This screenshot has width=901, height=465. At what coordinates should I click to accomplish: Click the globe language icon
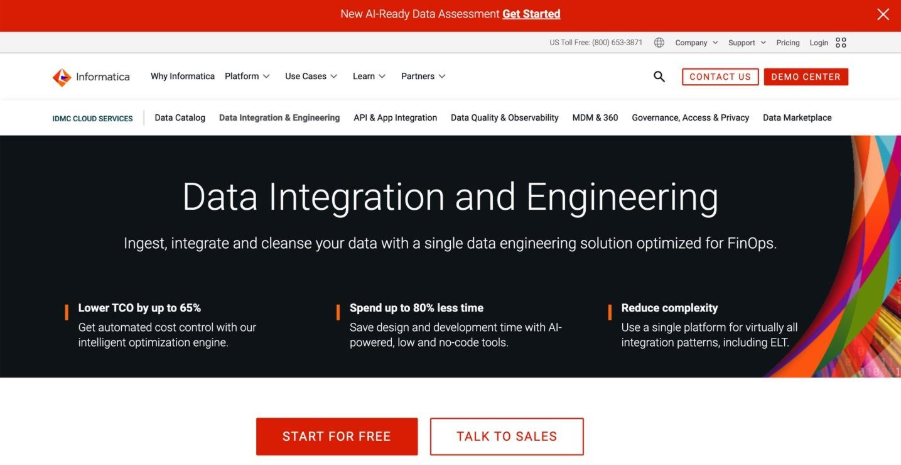coord(659,43)
